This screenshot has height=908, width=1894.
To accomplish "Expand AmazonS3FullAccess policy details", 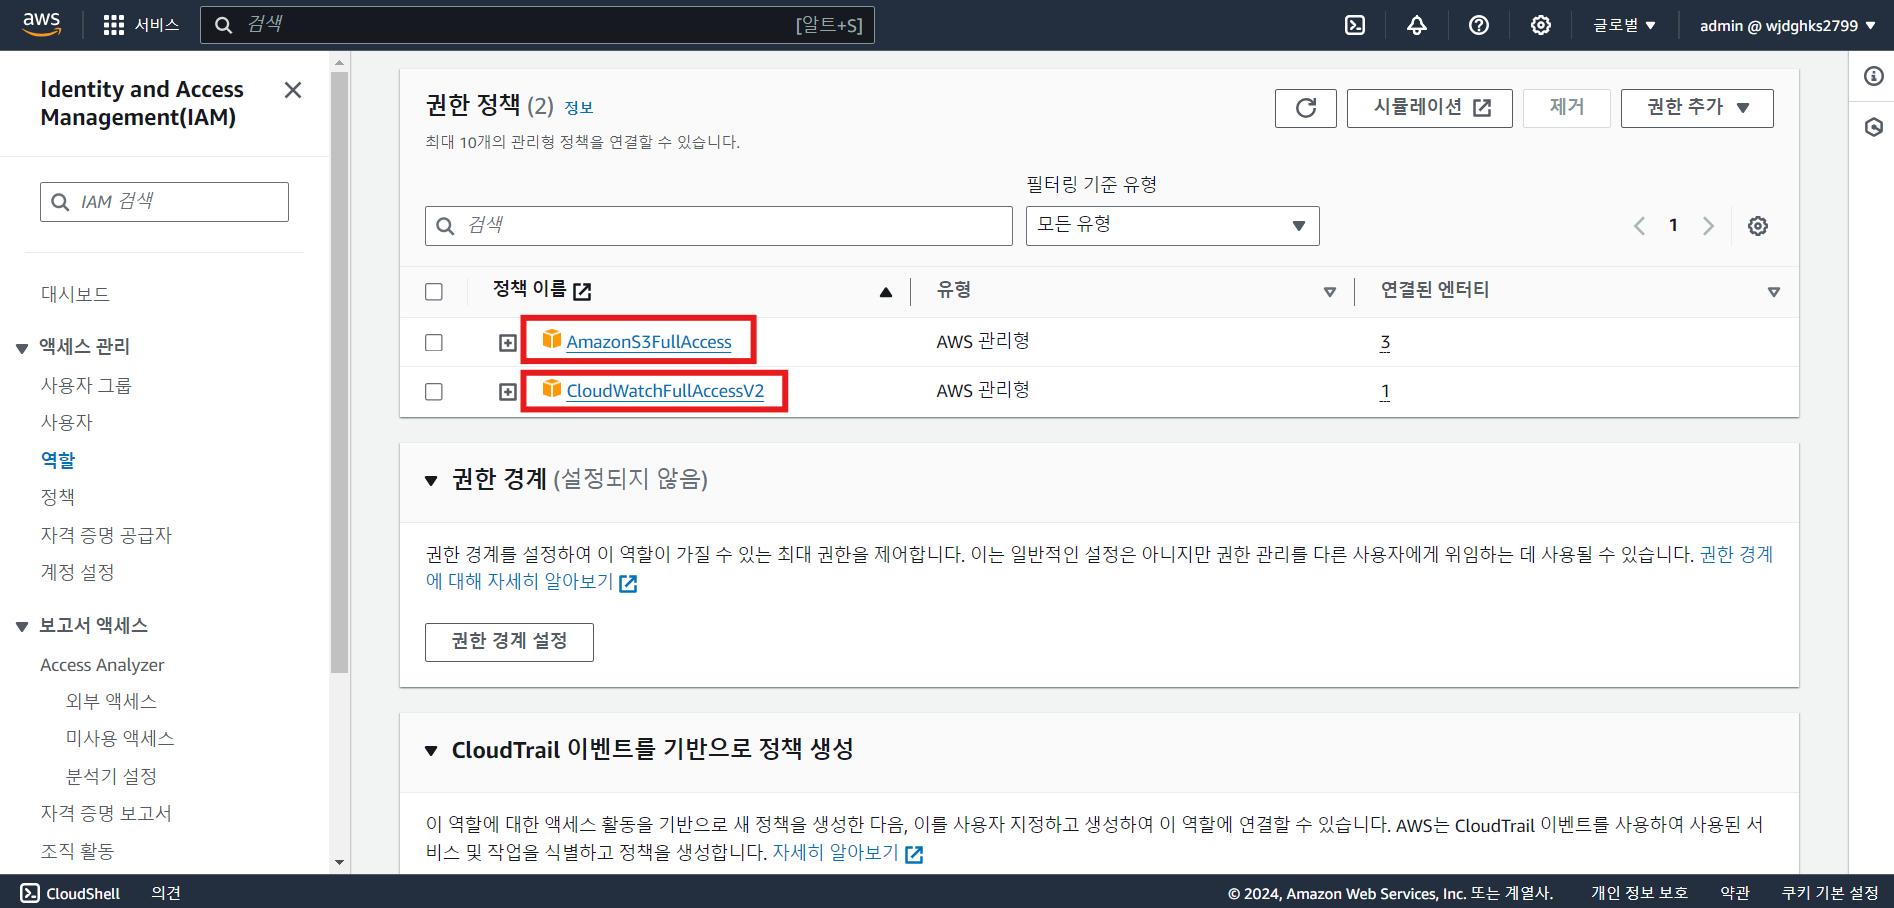I will point(508,343).
